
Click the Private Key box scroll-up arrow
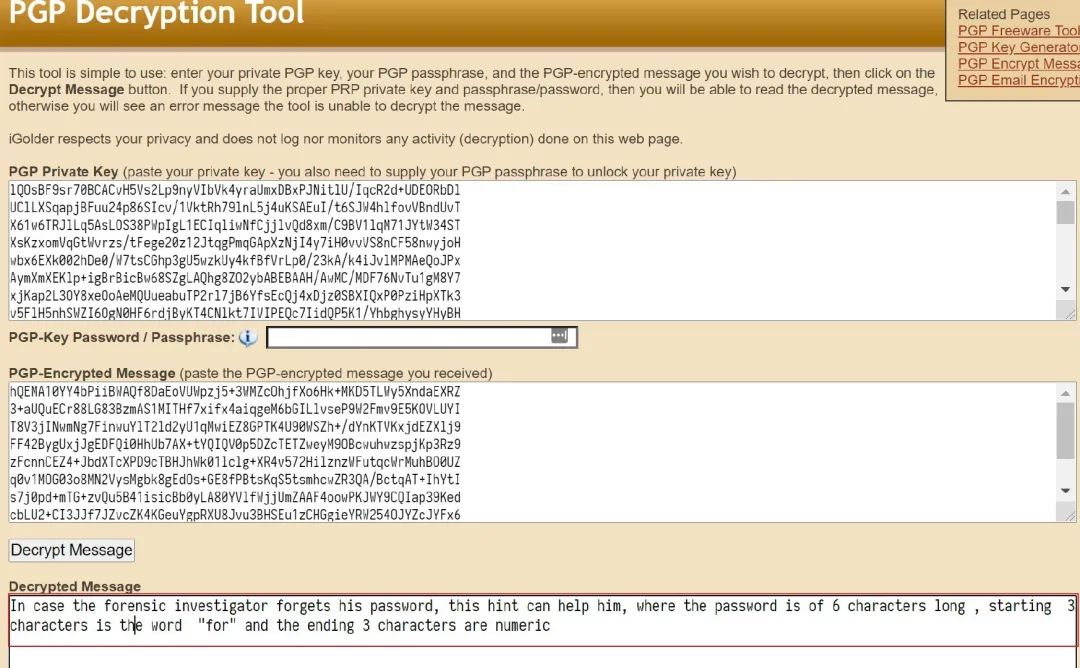(1066, 191)
